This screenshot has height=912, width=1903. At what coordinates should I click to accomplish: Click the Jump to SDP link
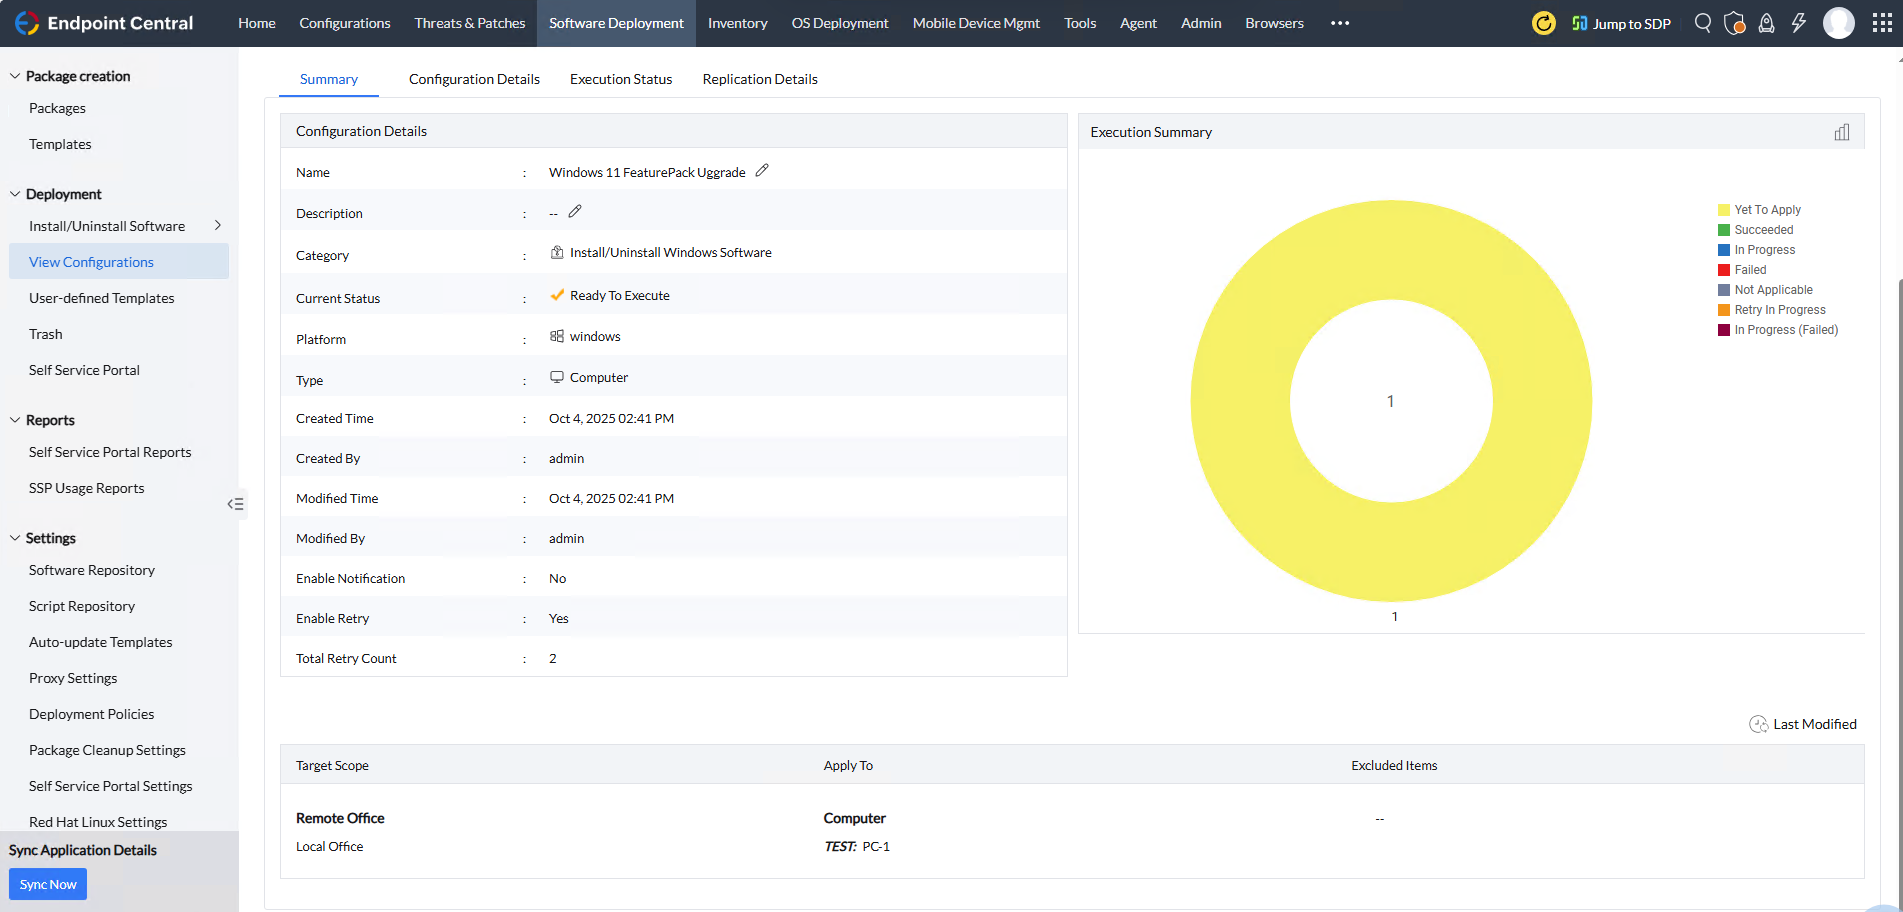pyautogui.click(x=1621, y=23)
